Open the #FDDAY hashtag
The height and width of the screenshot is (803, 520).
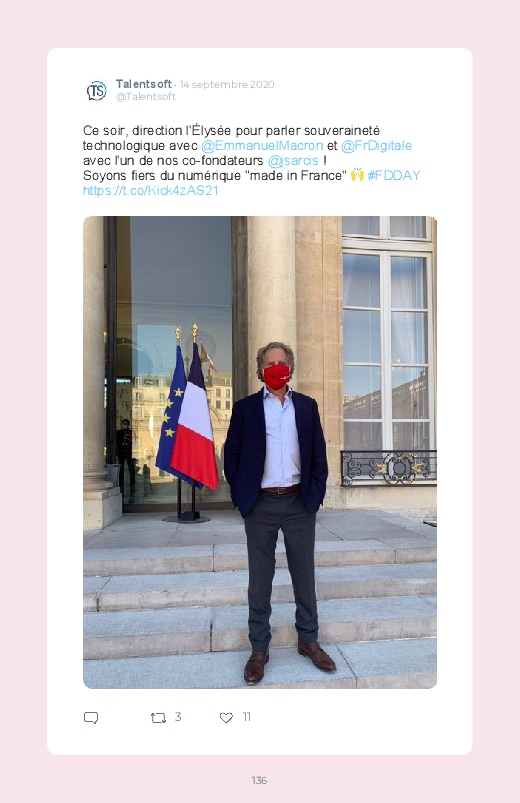pos(393,176)
